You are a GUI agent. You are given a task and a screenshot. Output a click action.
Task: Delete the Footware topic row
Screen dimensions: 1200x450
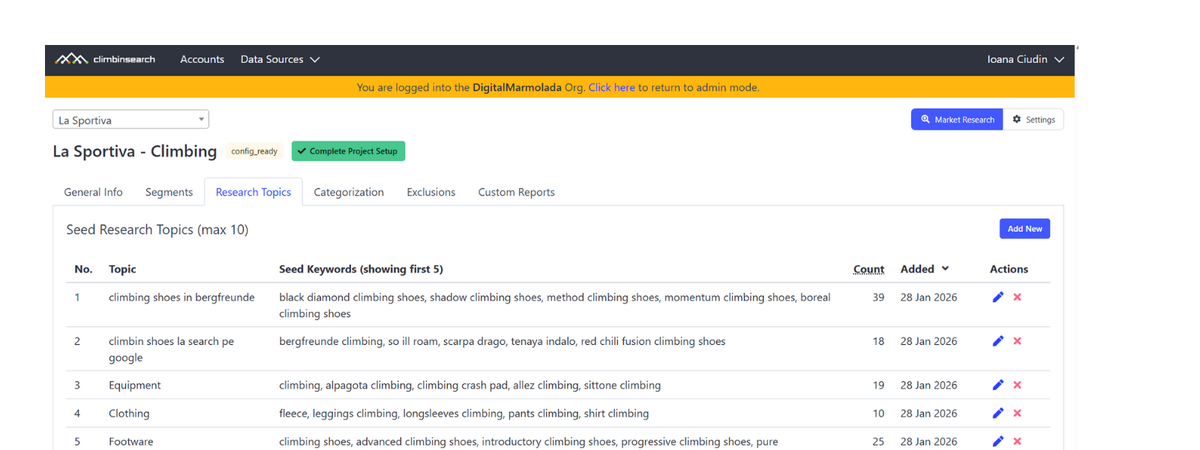point(1017,441)
